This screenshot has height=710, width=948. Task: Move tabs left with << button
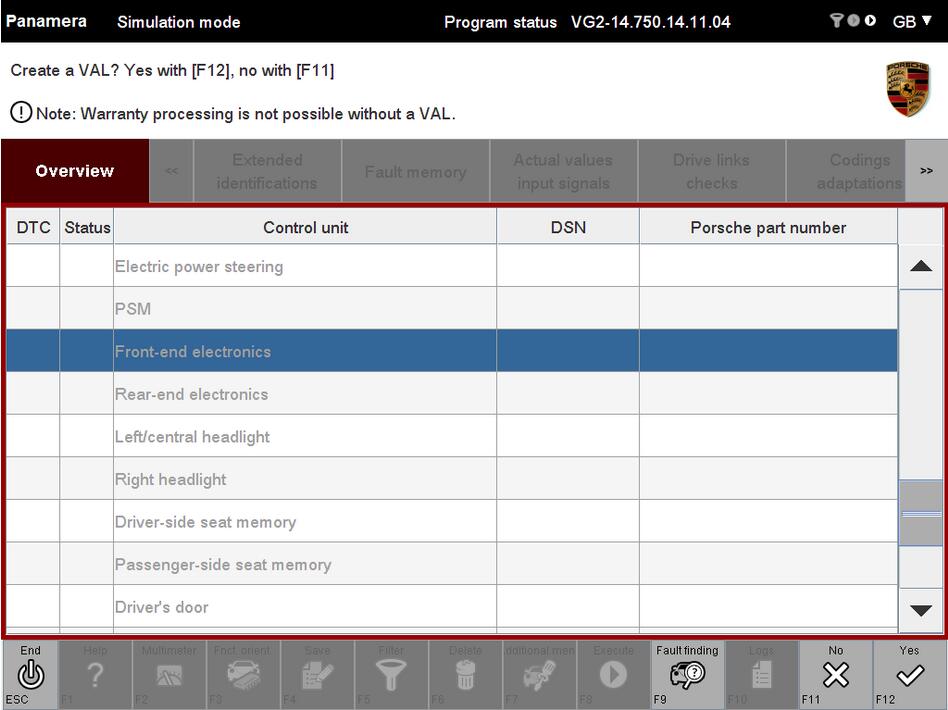172,171
